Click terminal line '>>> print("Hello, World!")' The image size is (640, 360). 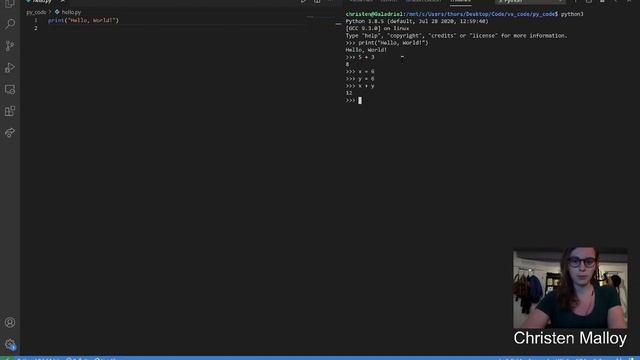pos(387,43)
